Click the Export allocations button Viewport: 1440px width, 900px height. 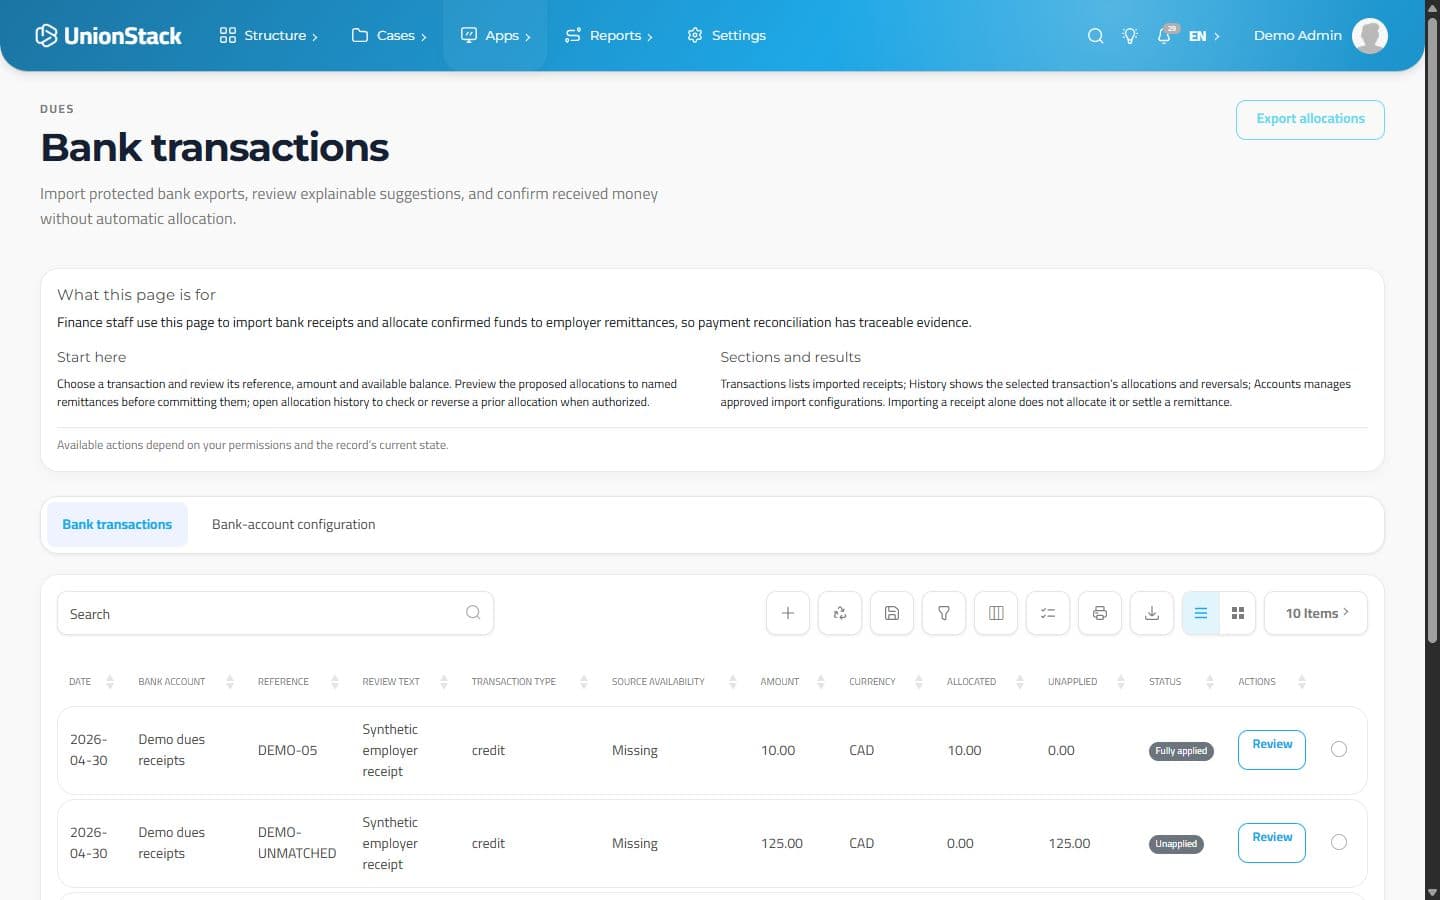point(1310,119)
